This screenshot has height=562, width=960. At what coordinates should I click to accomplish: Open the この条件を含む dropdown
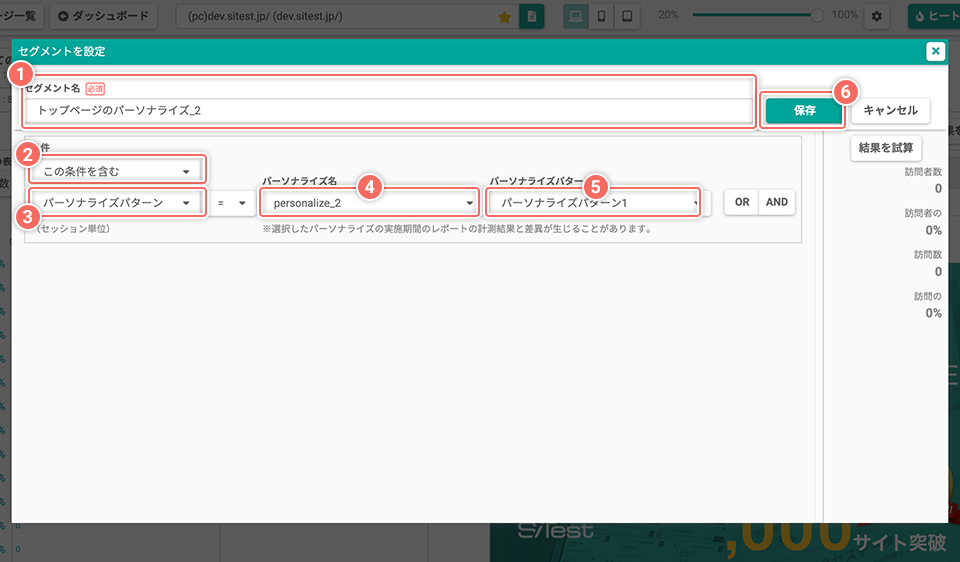point(116,171)
